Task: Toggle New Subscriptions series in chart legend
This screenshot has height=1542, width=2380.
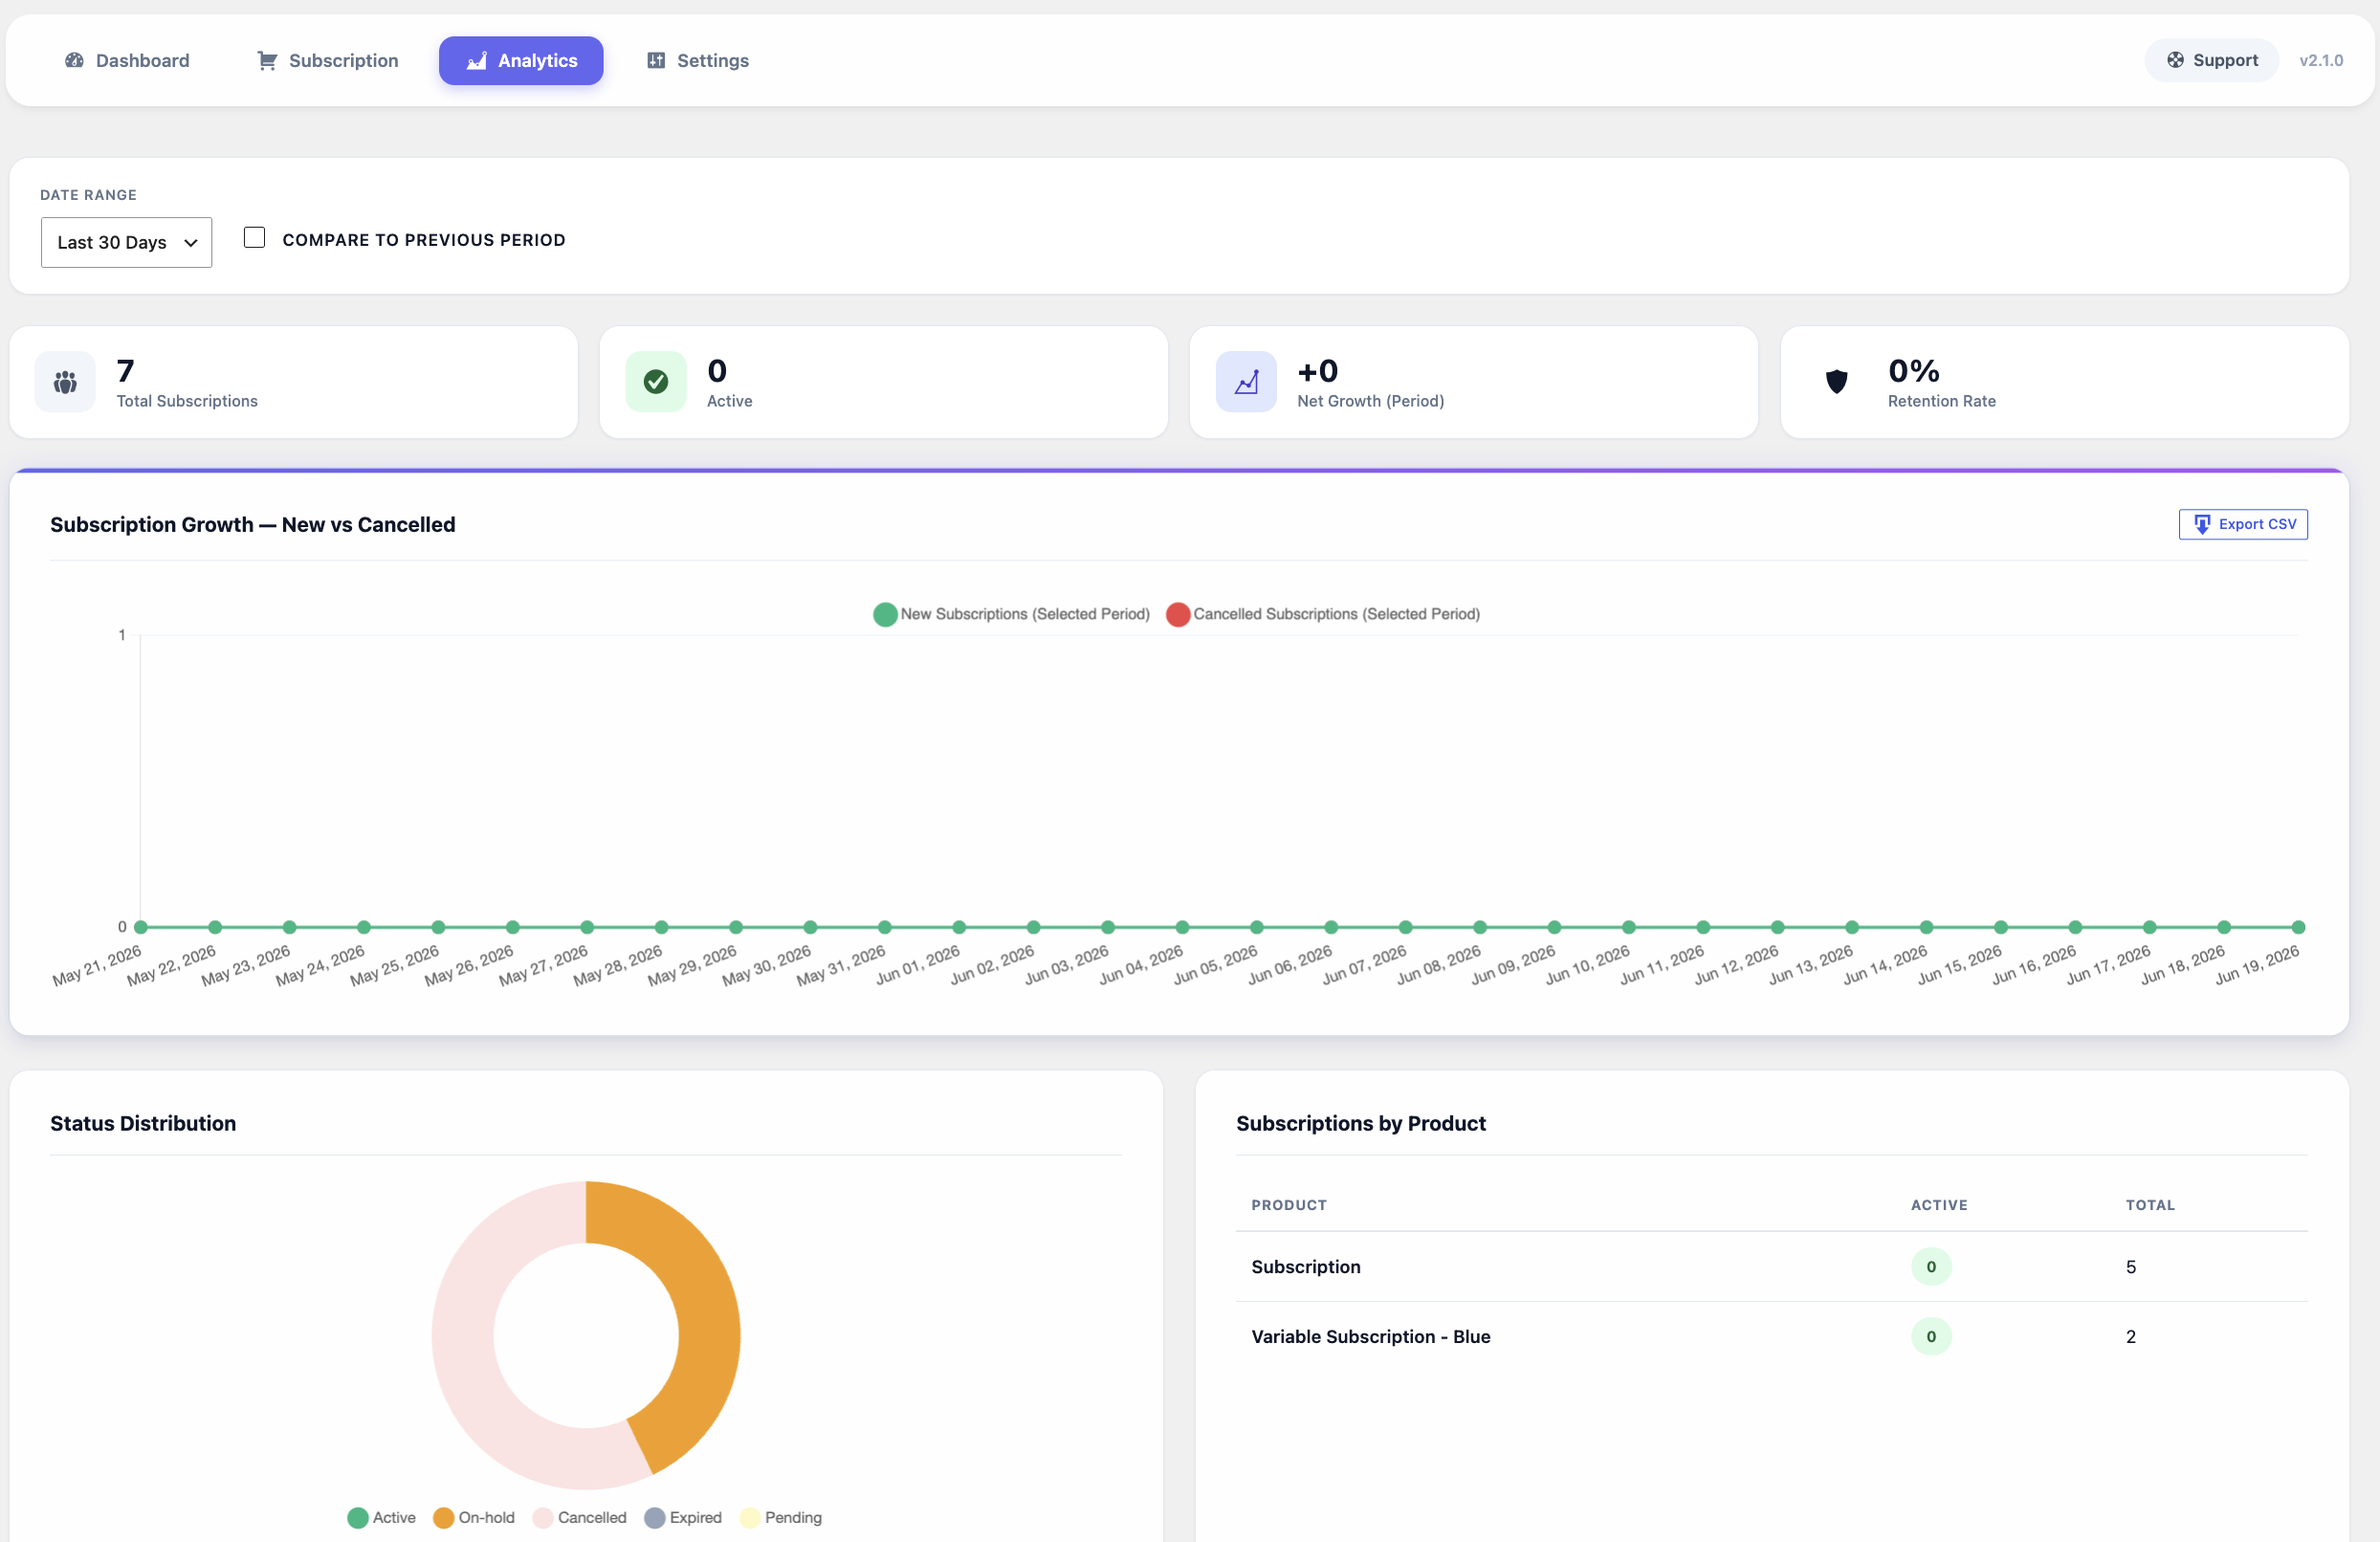Action: tap(1011, 614)
